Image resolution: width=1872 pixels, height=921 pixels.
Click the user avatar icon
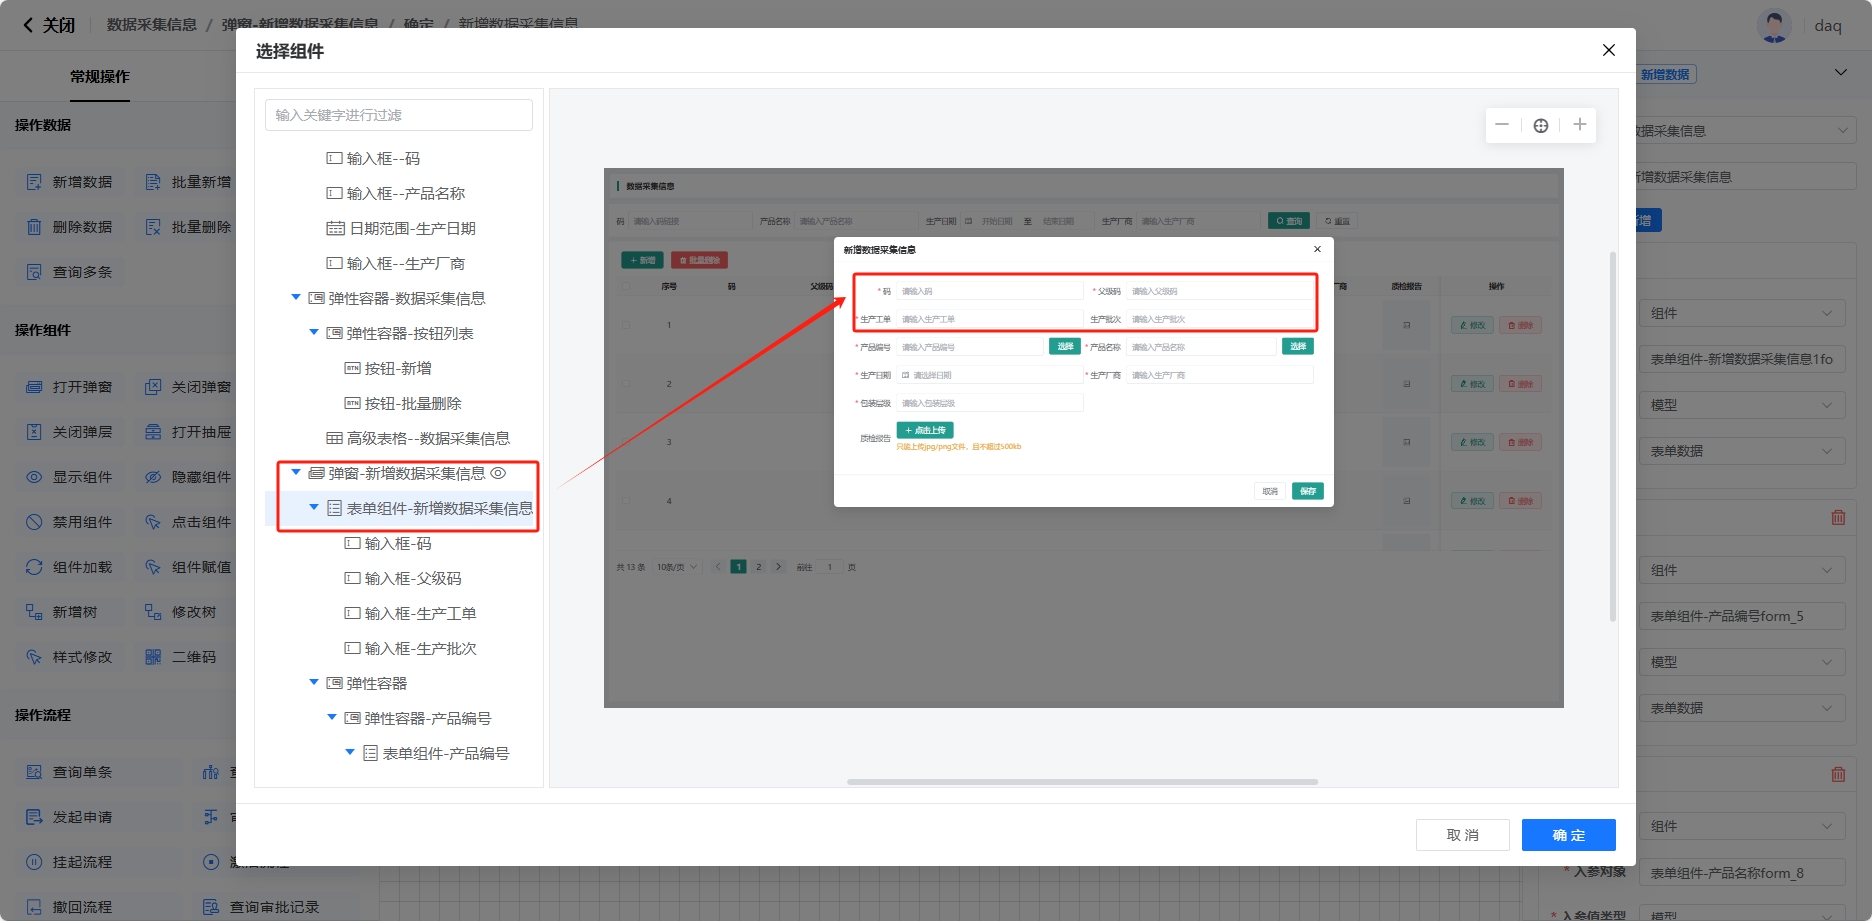(x=1773, y=26)
